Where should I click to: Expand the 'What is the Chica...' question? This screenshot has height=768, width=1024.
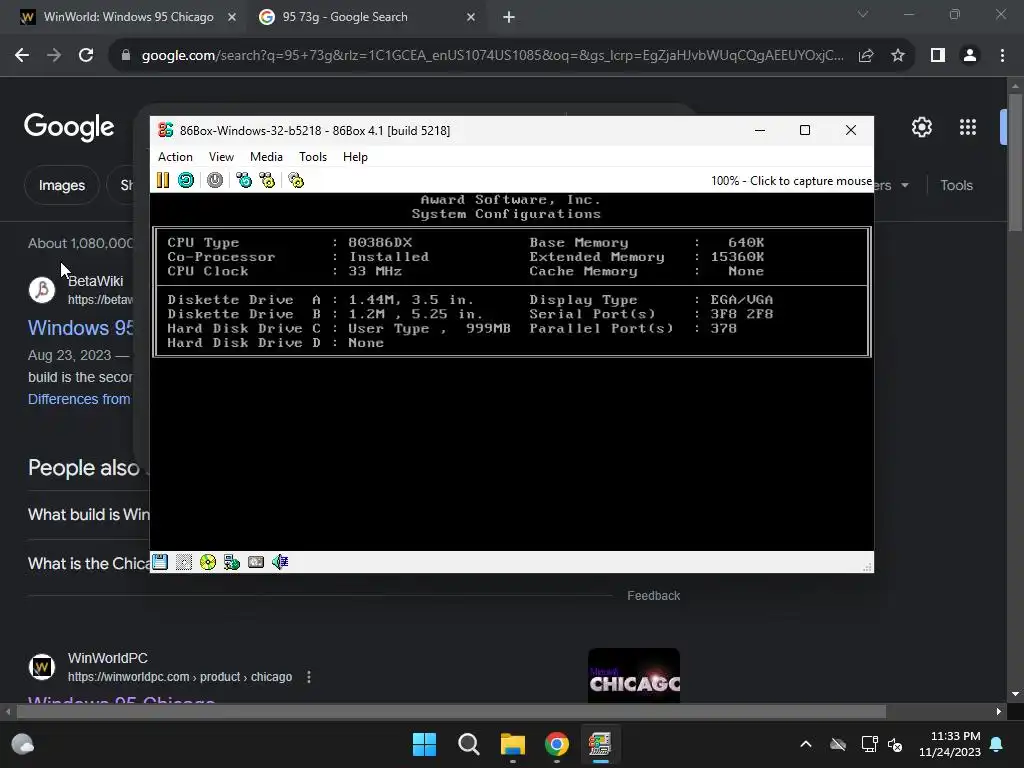[x=89, y=564]
